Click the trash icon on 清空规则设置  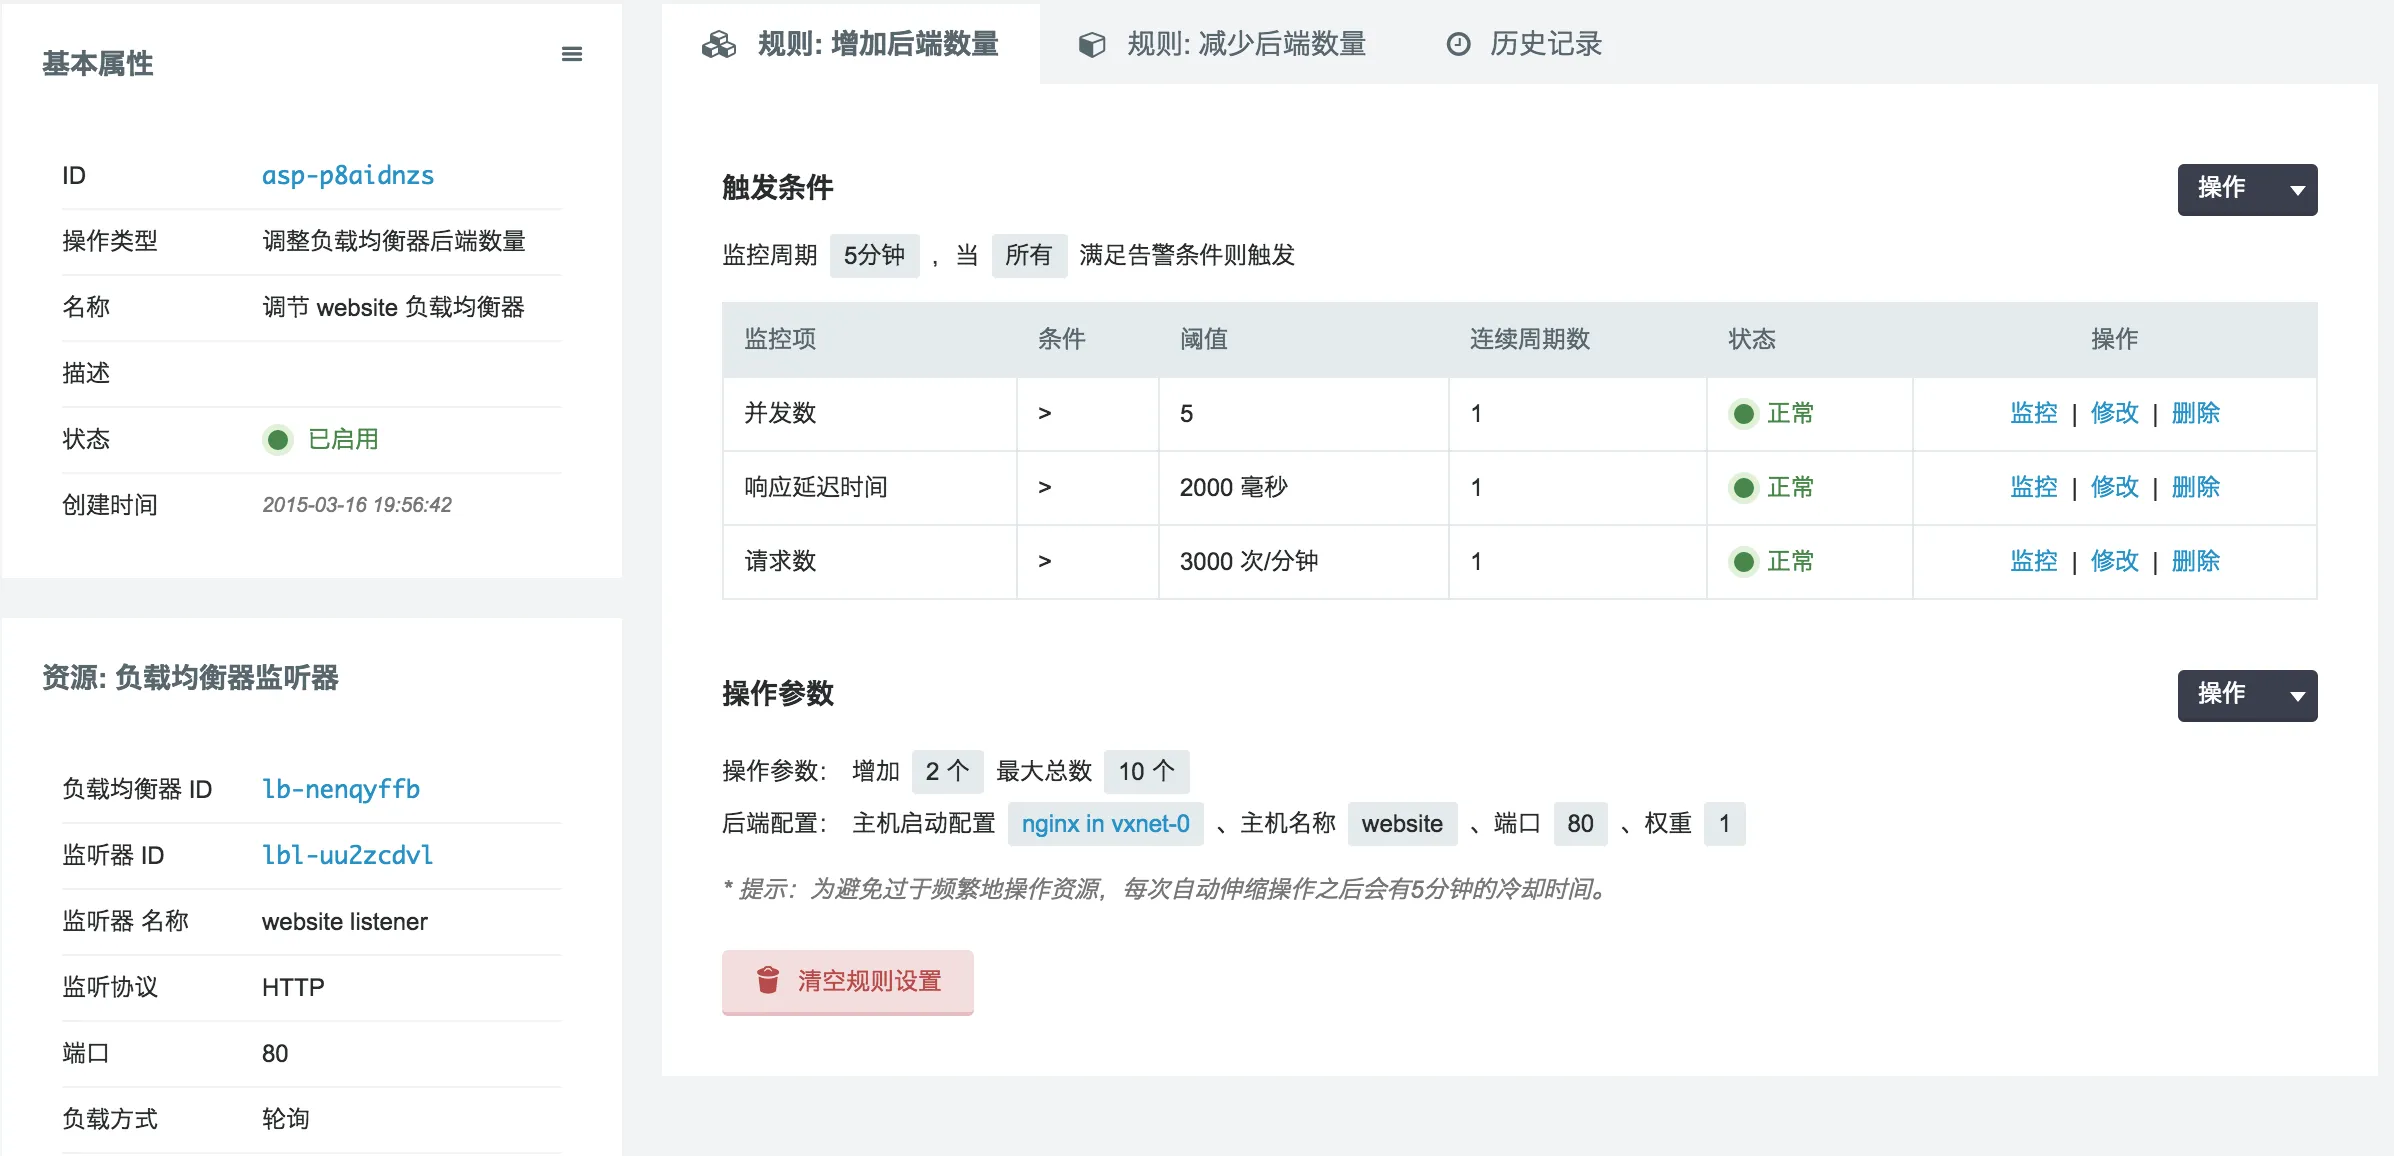pyautogui.click(x=768, y=980)
